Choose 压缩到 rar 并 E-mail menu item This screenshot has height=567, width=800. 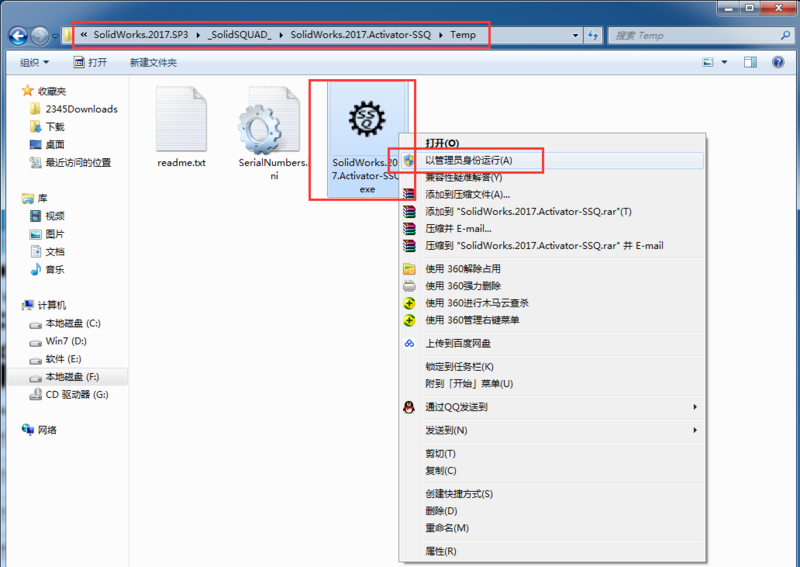[552, 245]
